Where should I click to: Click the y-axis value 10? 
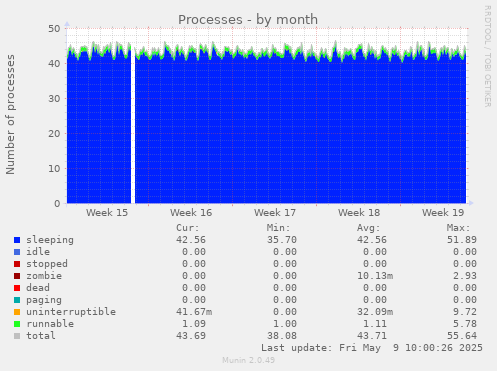pos(54,169)
